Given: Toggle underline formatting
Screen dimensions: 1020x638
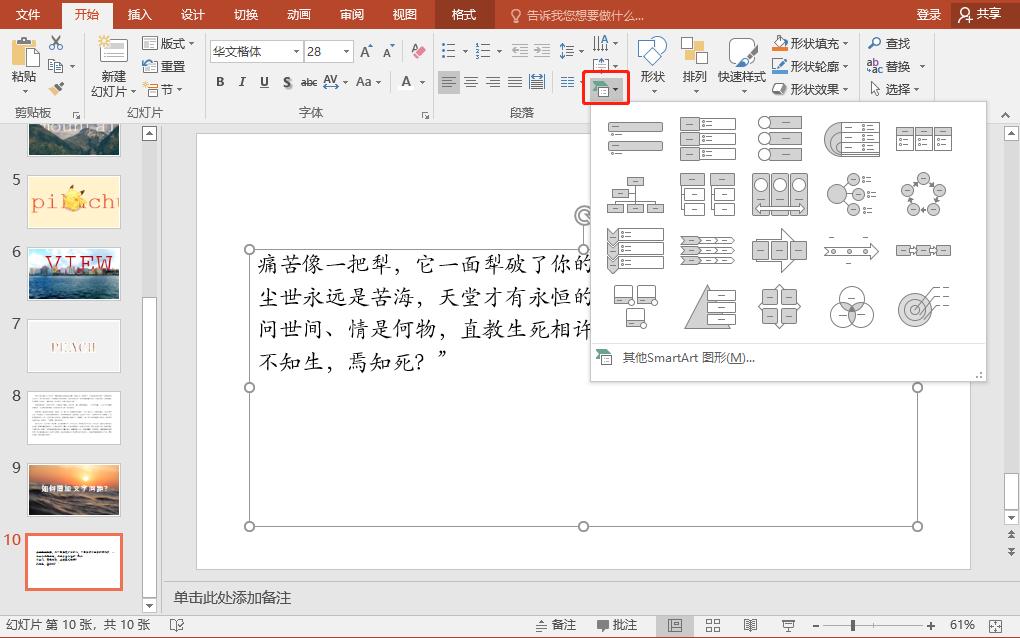Looking at the screenshot, I should point(263,82).
